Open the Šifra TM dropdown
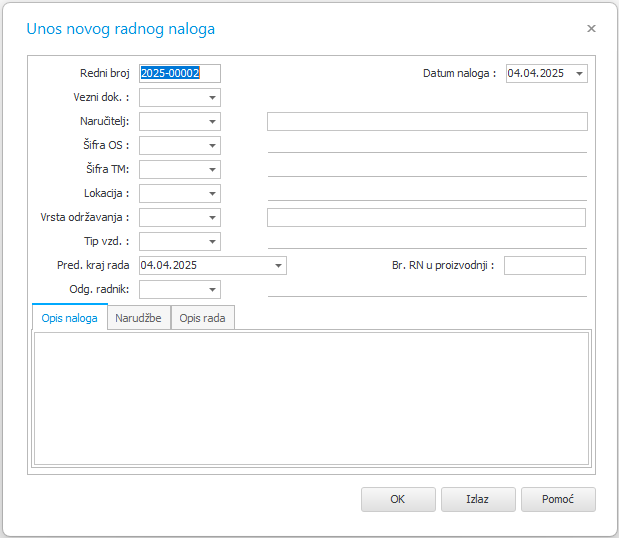The width and height of the screenshot is (619, 538). click(x=212, y=170)
